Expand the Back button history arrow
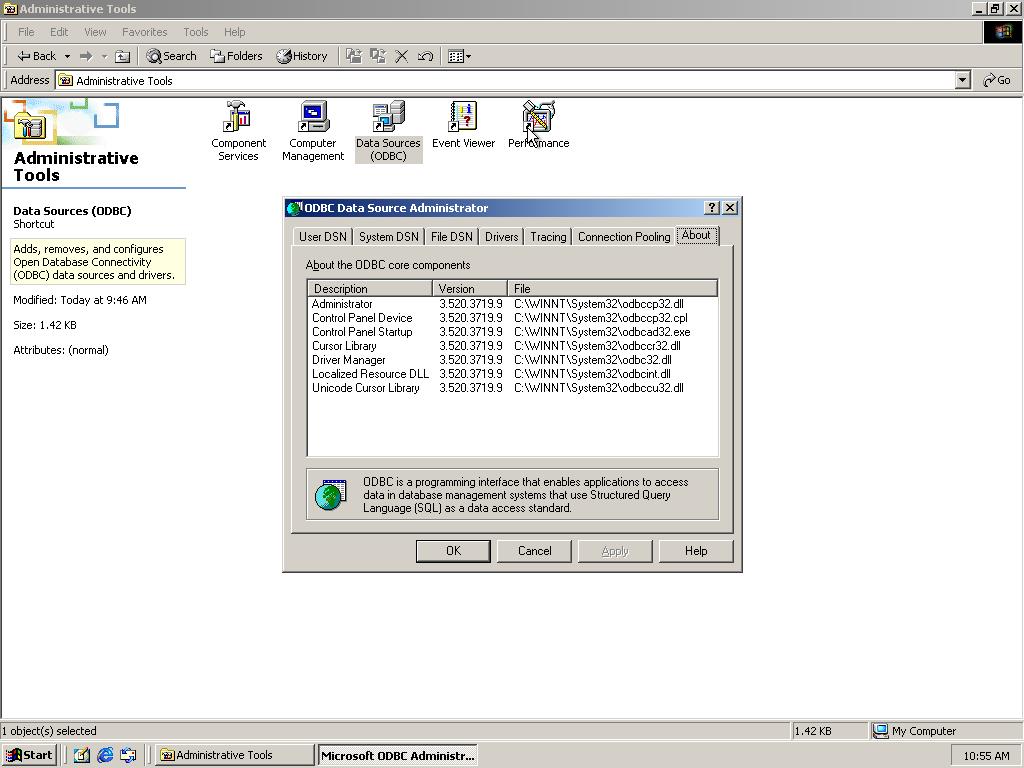The image size is (1024, 768). point(67,56)
